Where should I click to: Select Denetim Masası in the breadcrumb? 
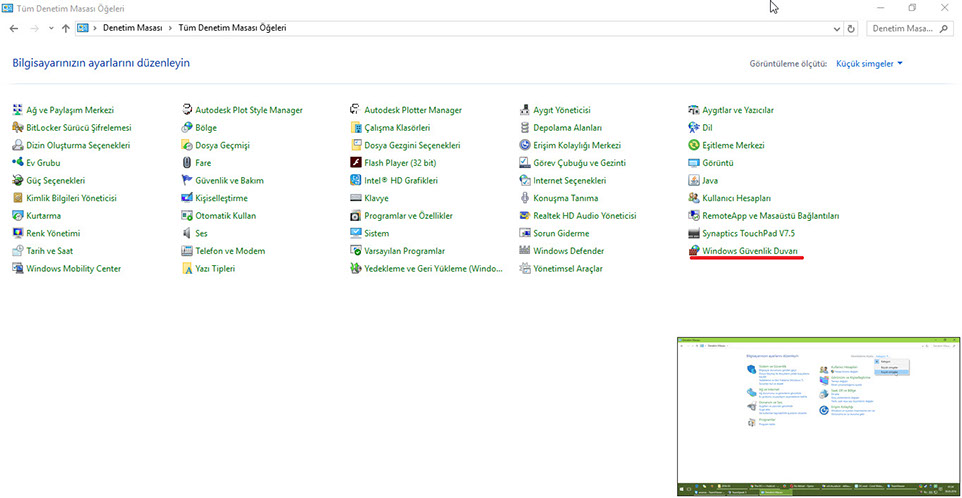point(133,28)
